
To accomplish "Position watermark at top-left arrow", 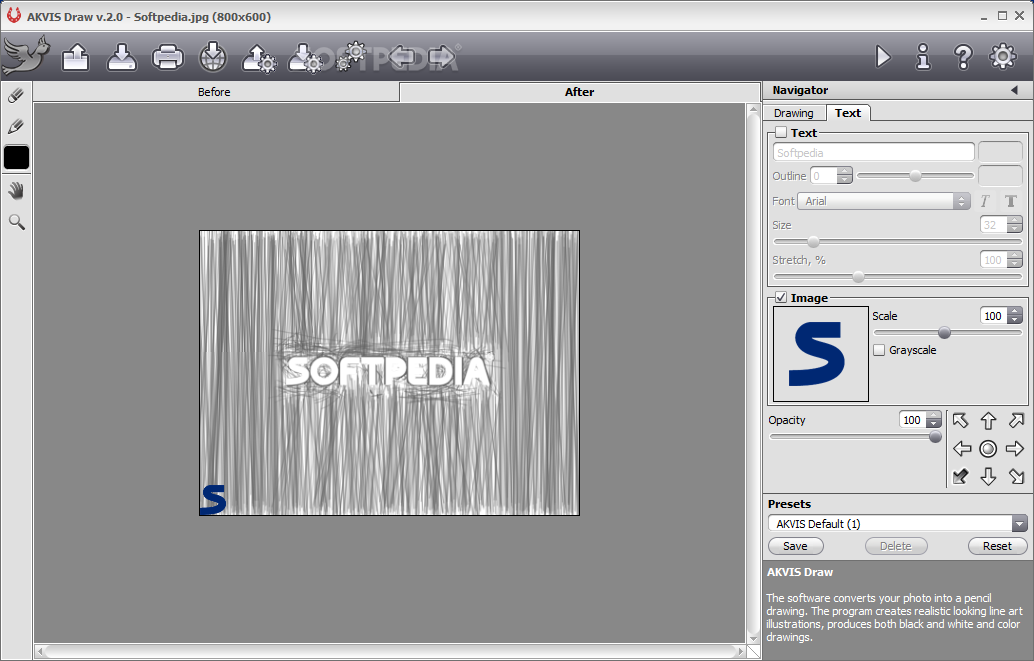I will pyautogui.click(x=960, y=420).
